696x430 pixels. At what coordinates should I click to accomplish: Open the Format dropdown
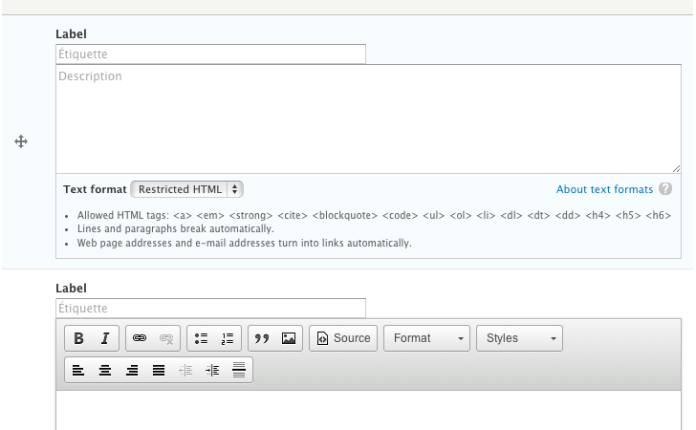pyautogui.click(x=429, y=338)
